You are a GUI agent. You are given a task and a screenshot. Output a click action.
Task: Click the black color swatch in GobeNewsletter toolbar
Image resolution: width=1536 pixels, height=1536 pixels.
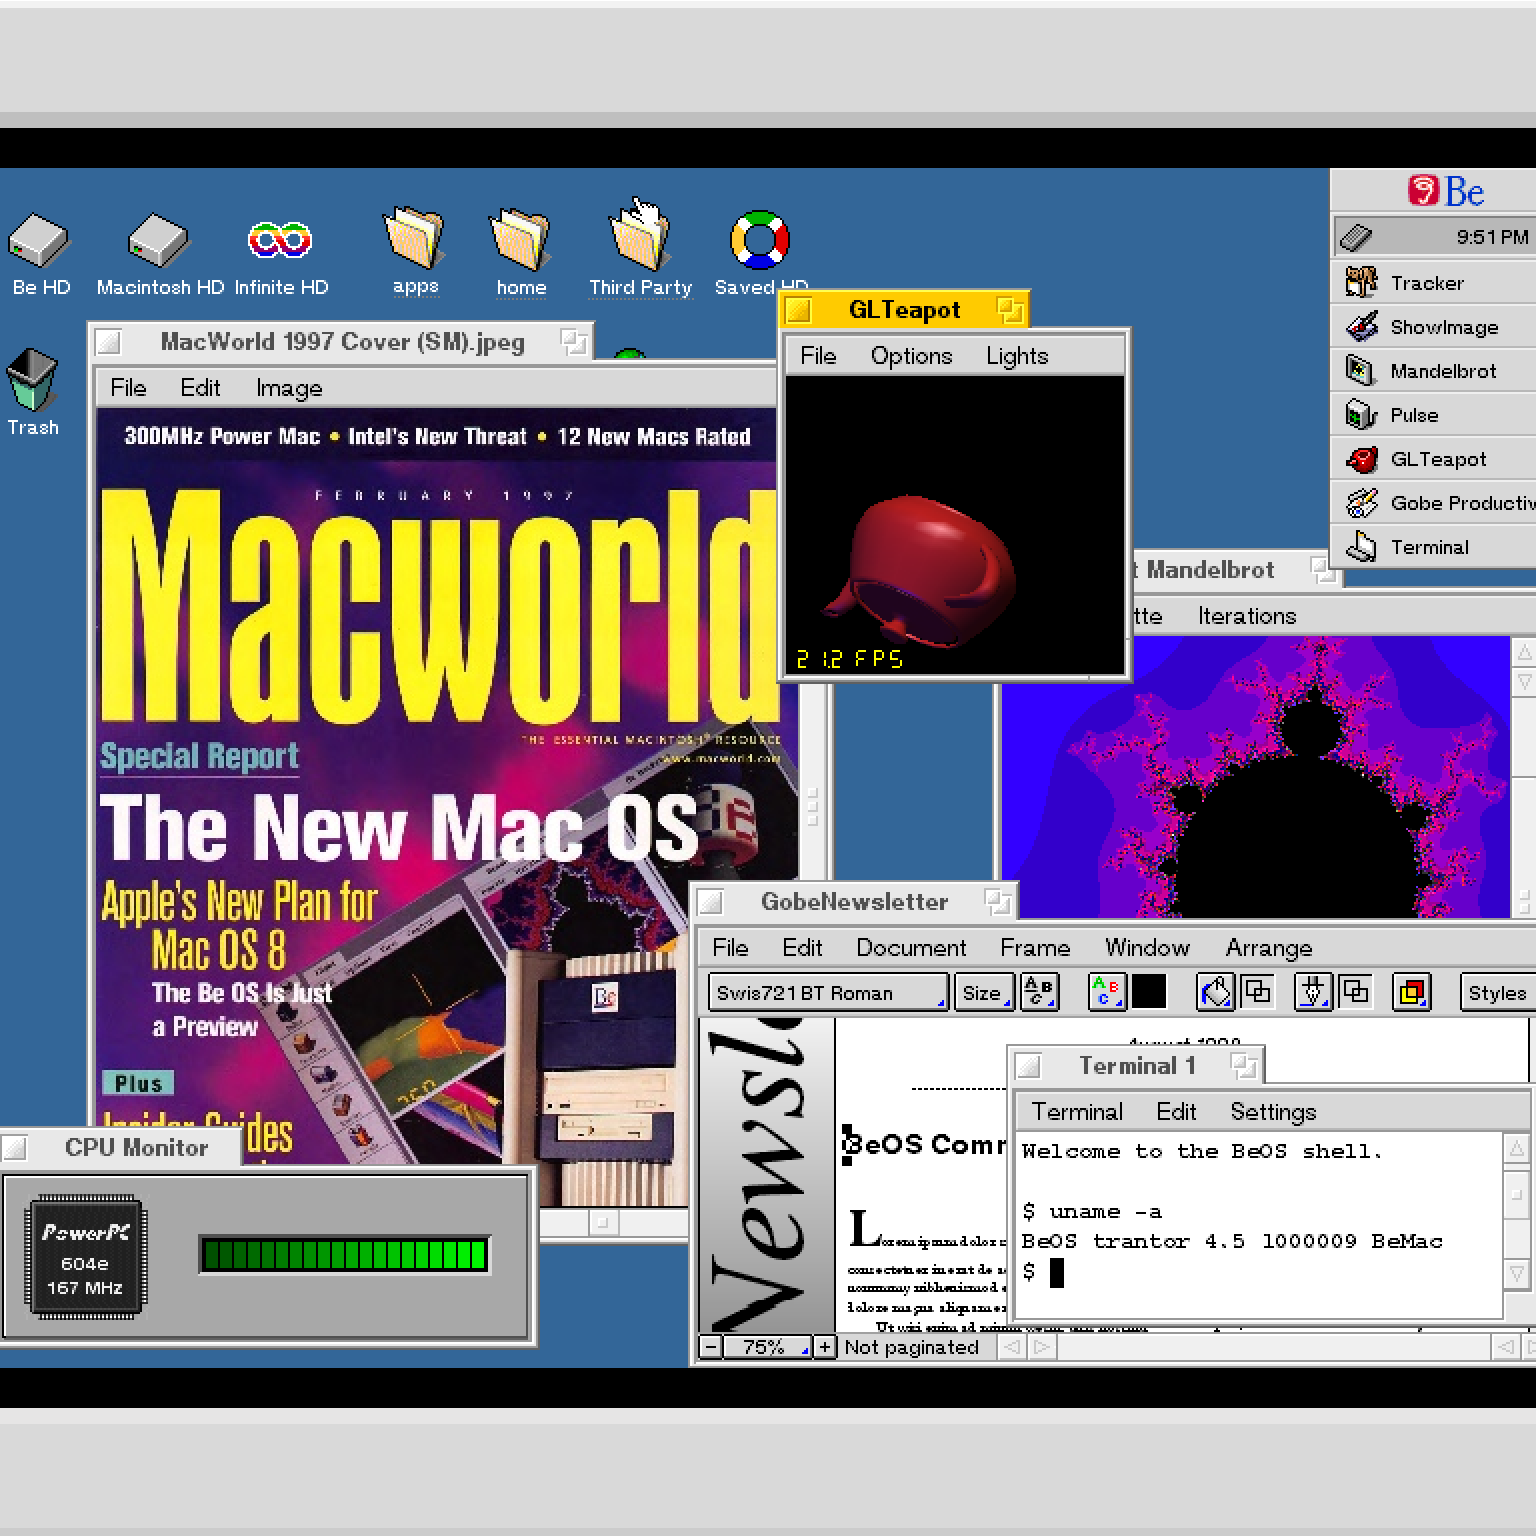click(1148, 992)
